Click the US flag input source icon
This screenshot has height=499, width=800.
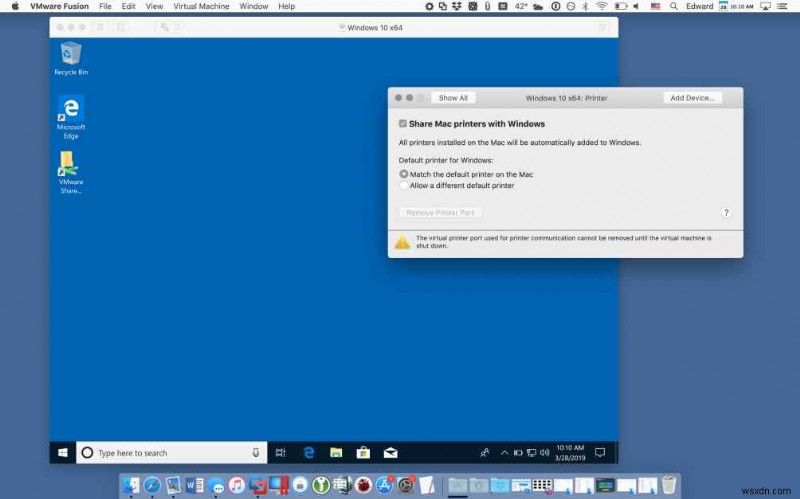pos(656,6)
